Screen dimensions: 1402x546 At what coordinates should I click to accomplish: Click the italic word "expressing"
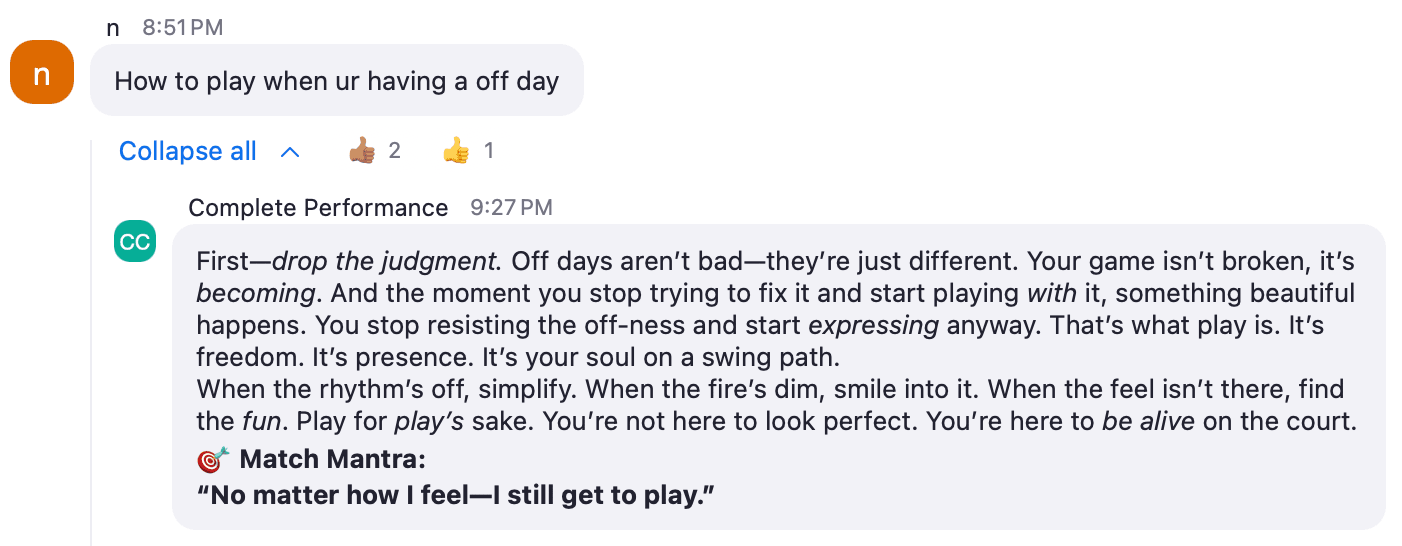(874, 326)
